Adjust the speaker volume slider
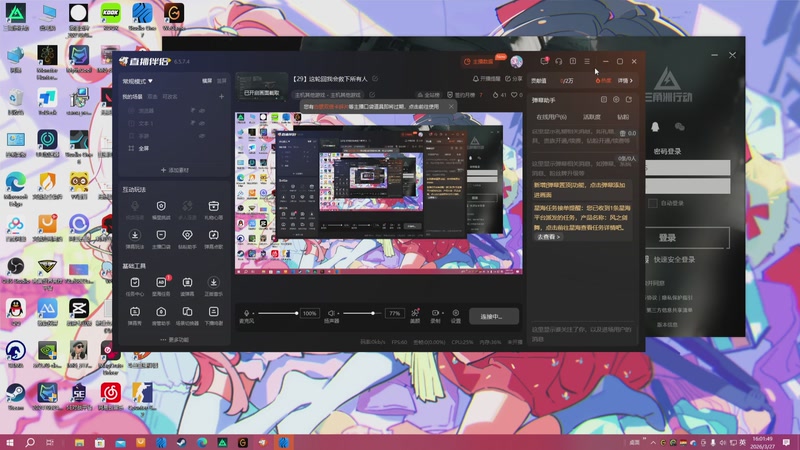This screenshot has width=800, height=450. pyautogui.click(x=362, y=313)
